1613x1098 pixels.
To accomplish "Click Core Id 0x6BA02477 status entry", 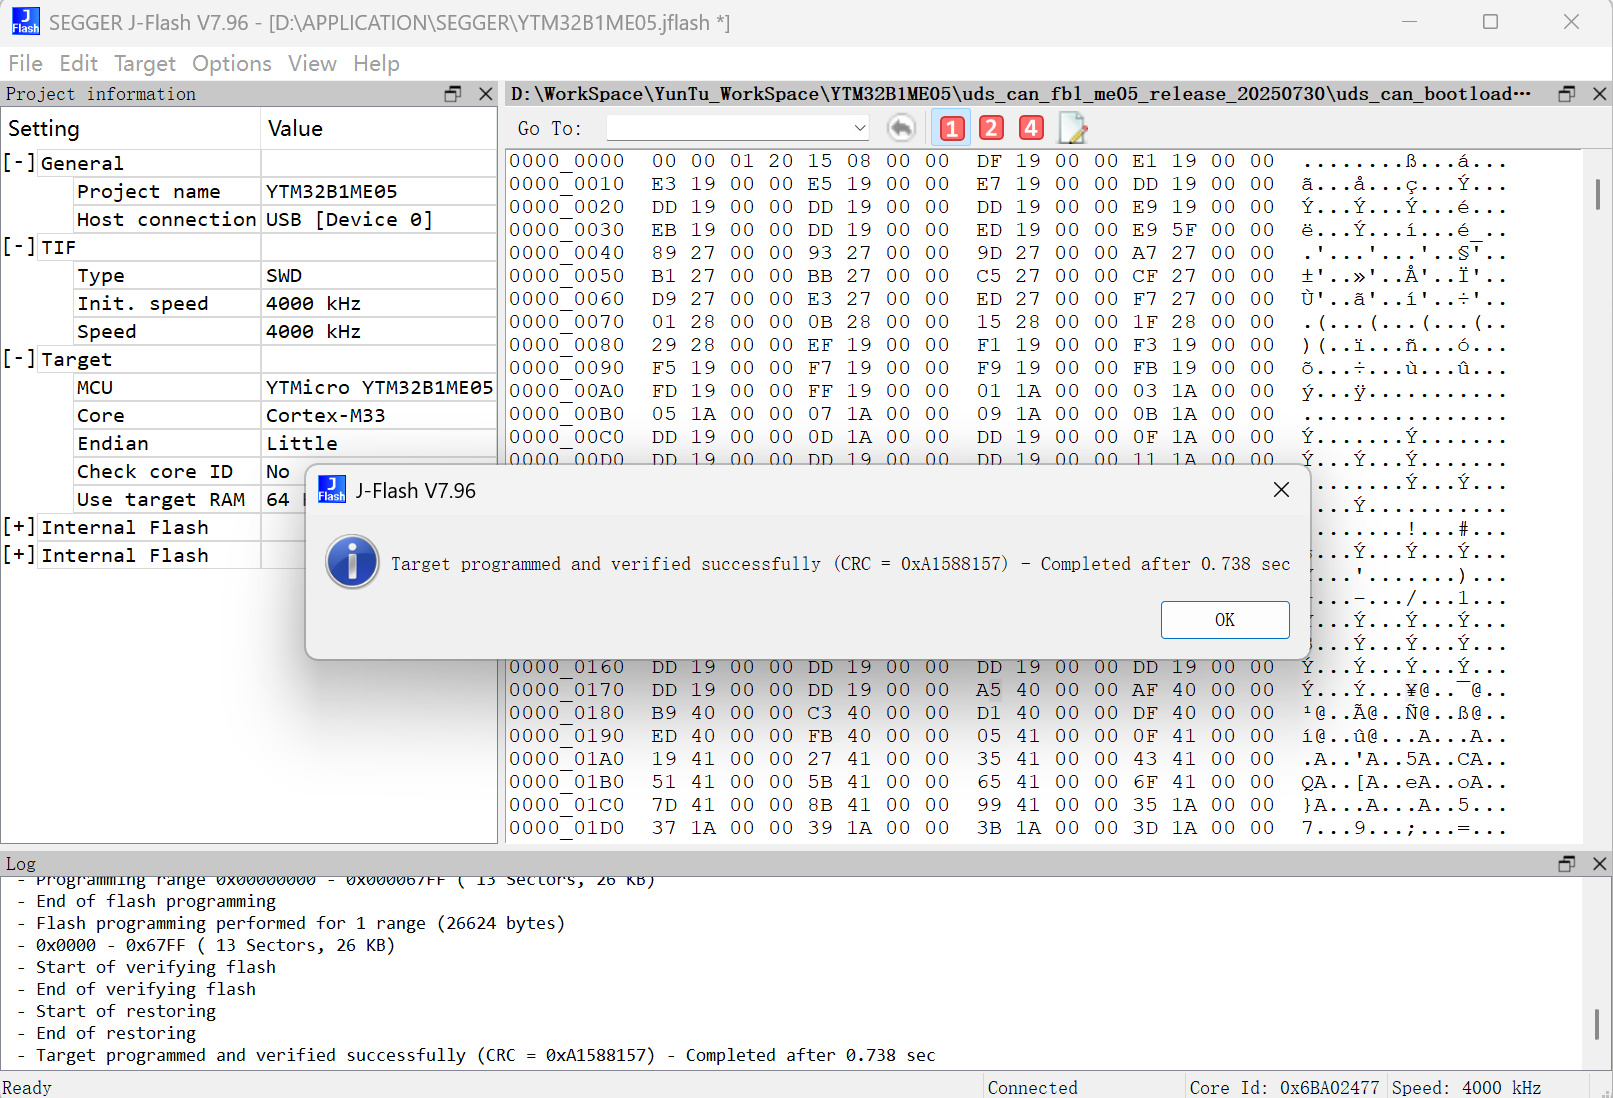I will (1284, 1087).
